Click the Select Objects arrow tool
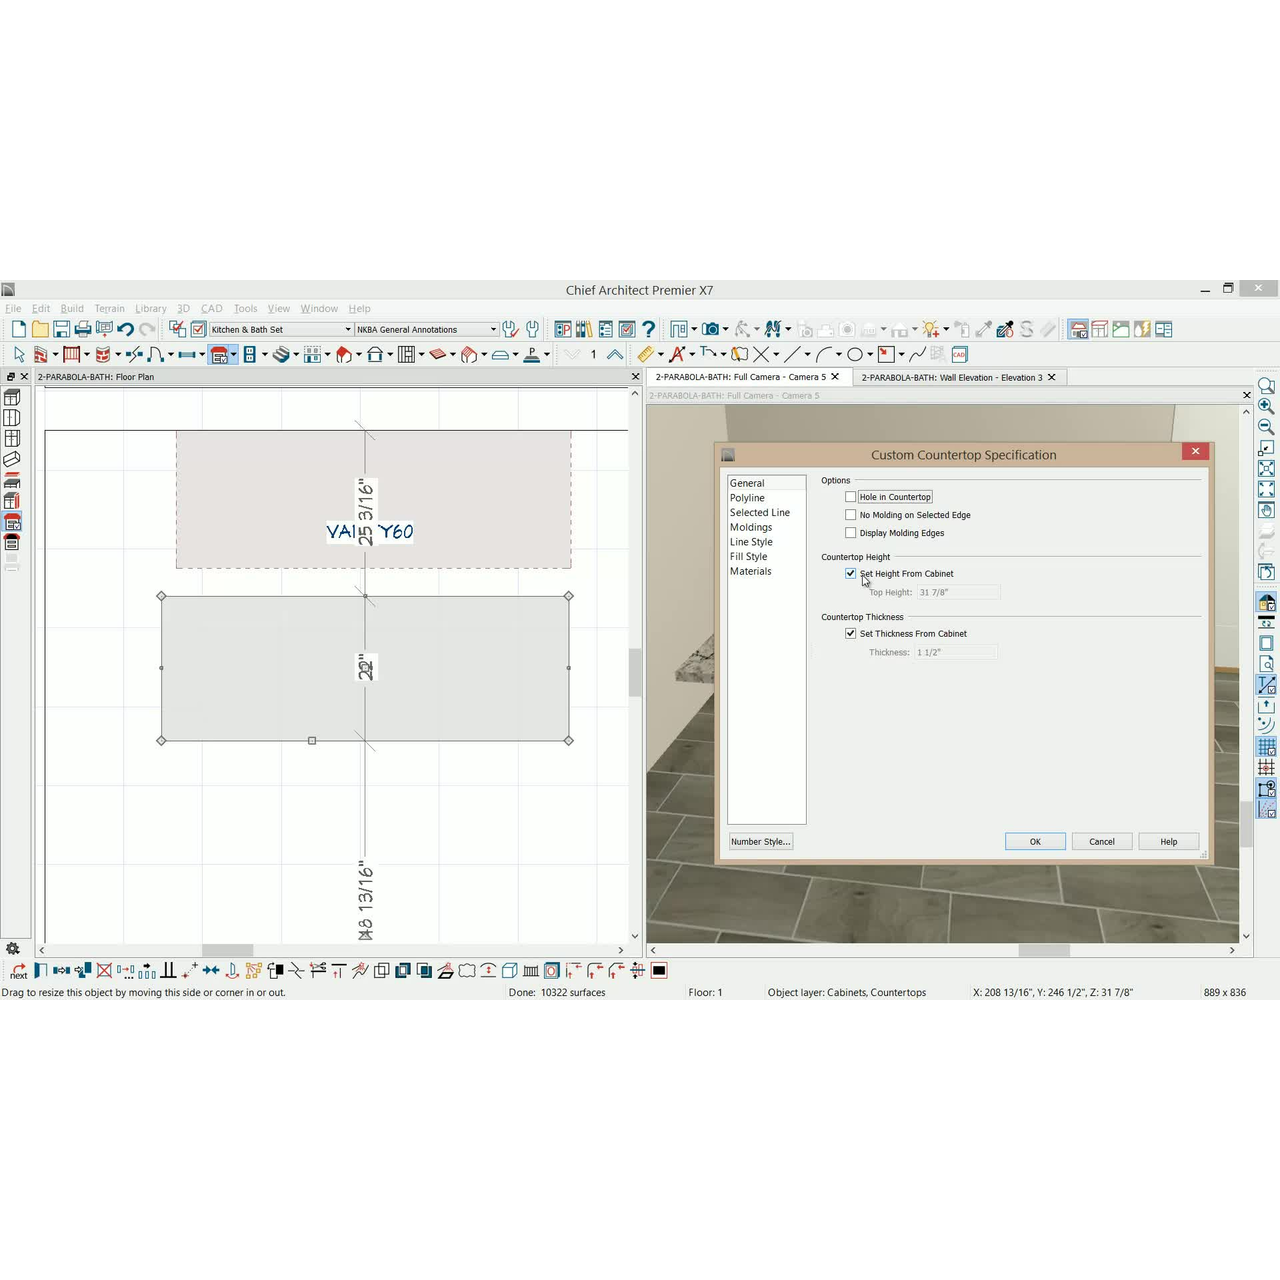Viewport: 1280px width, 1280px height. point(18,354)
